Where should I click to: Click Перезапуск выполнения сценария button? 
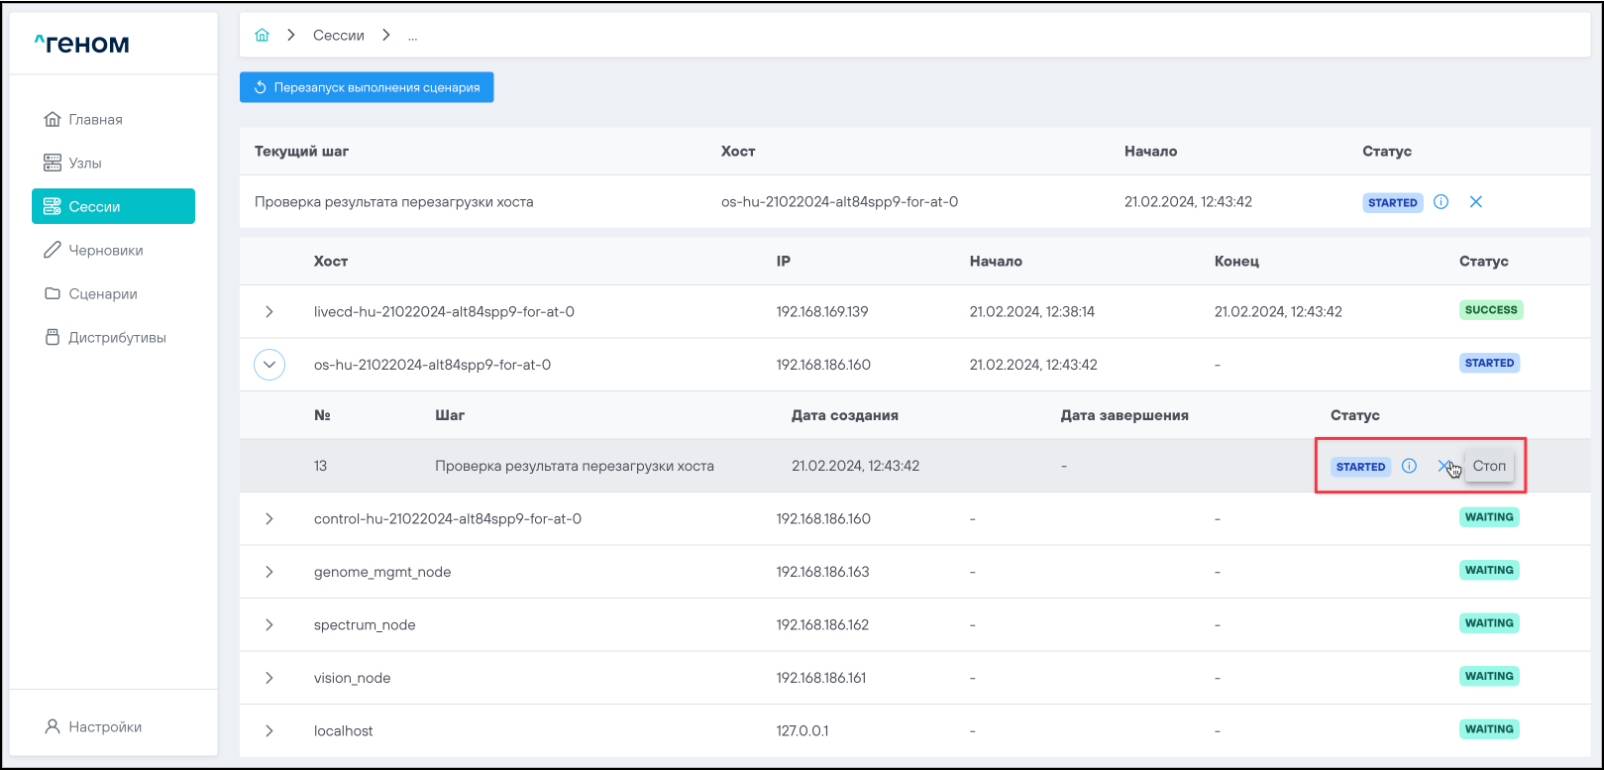[367, 87]
